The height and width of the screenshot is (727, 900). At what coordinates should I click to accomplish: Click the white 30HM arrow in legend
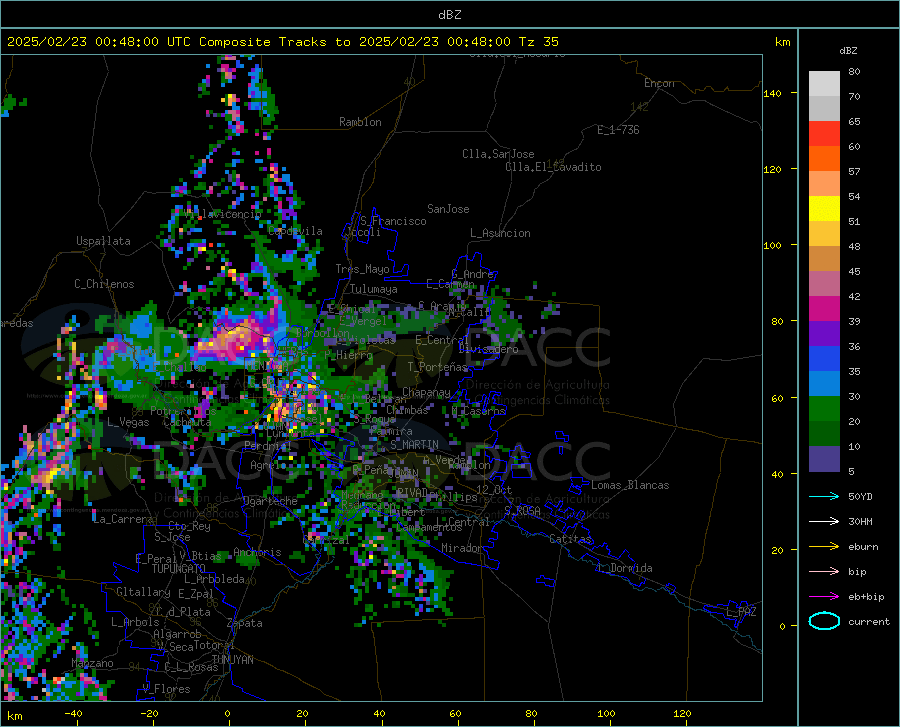click(x=824, y=522)
